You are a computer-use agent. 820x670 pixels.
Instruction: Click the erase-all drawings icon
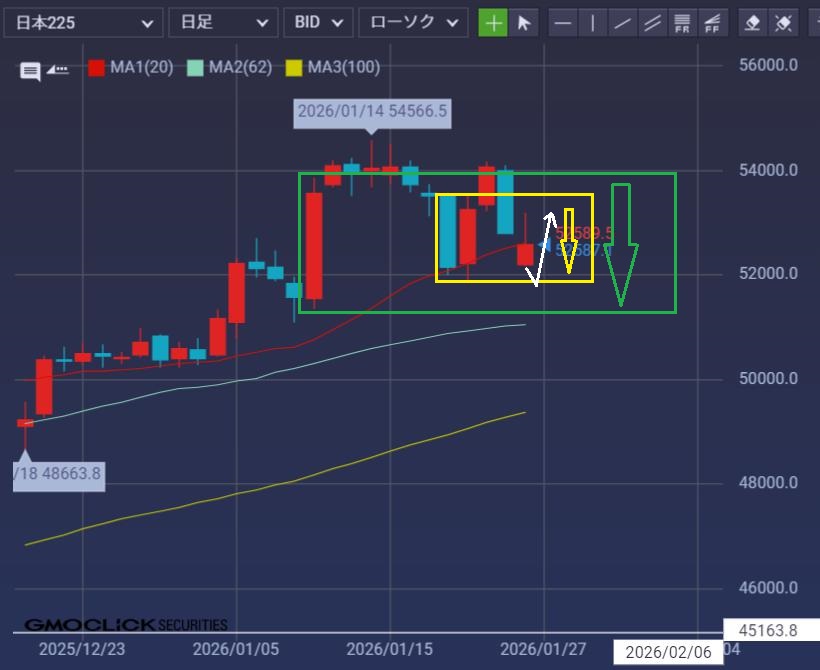click(784, 22)
